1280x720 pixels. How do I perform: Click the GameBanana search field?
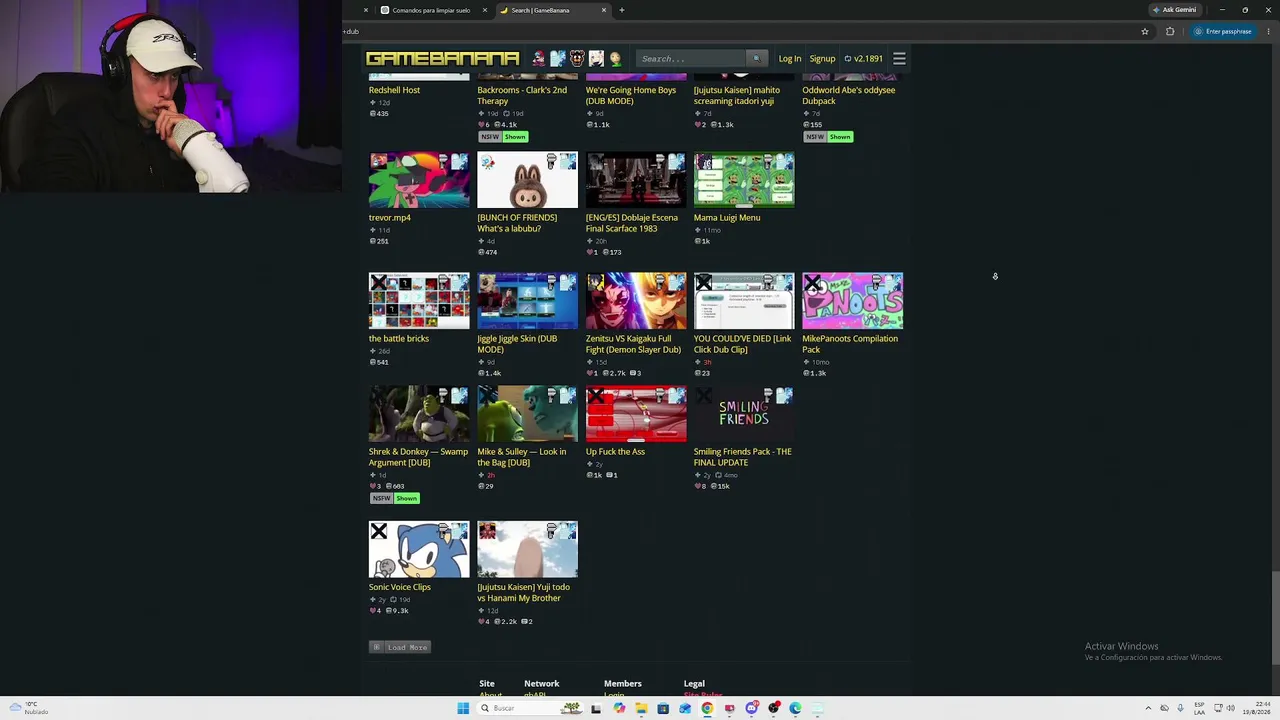(x=692, y=58)
